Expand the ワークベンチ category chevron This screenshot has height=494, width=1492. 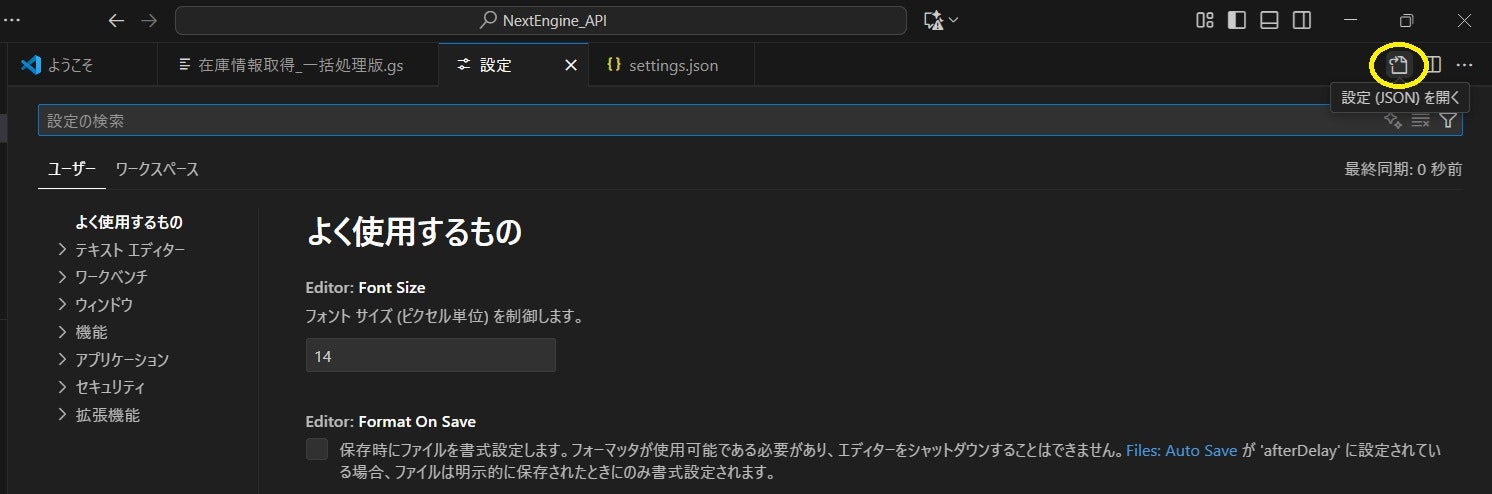point(62,276)
